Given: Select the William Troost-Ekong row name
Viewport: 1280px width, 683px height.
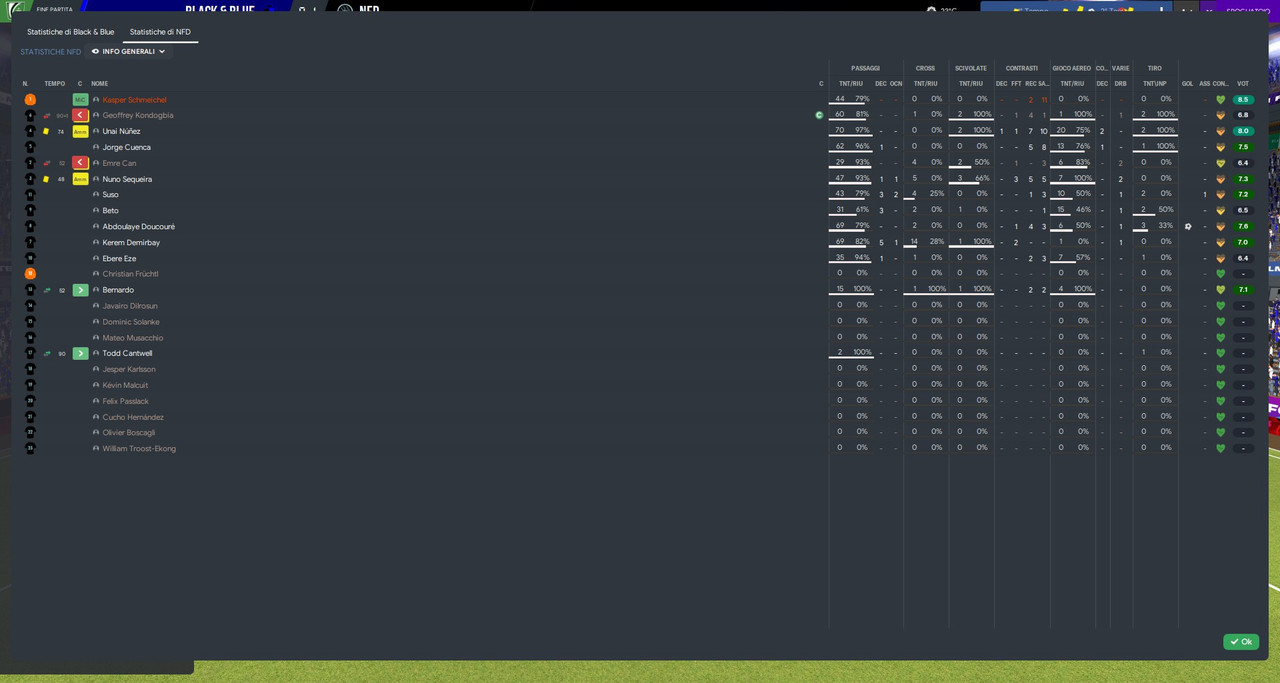Looking at the screenshot, I should coord(139,449).
